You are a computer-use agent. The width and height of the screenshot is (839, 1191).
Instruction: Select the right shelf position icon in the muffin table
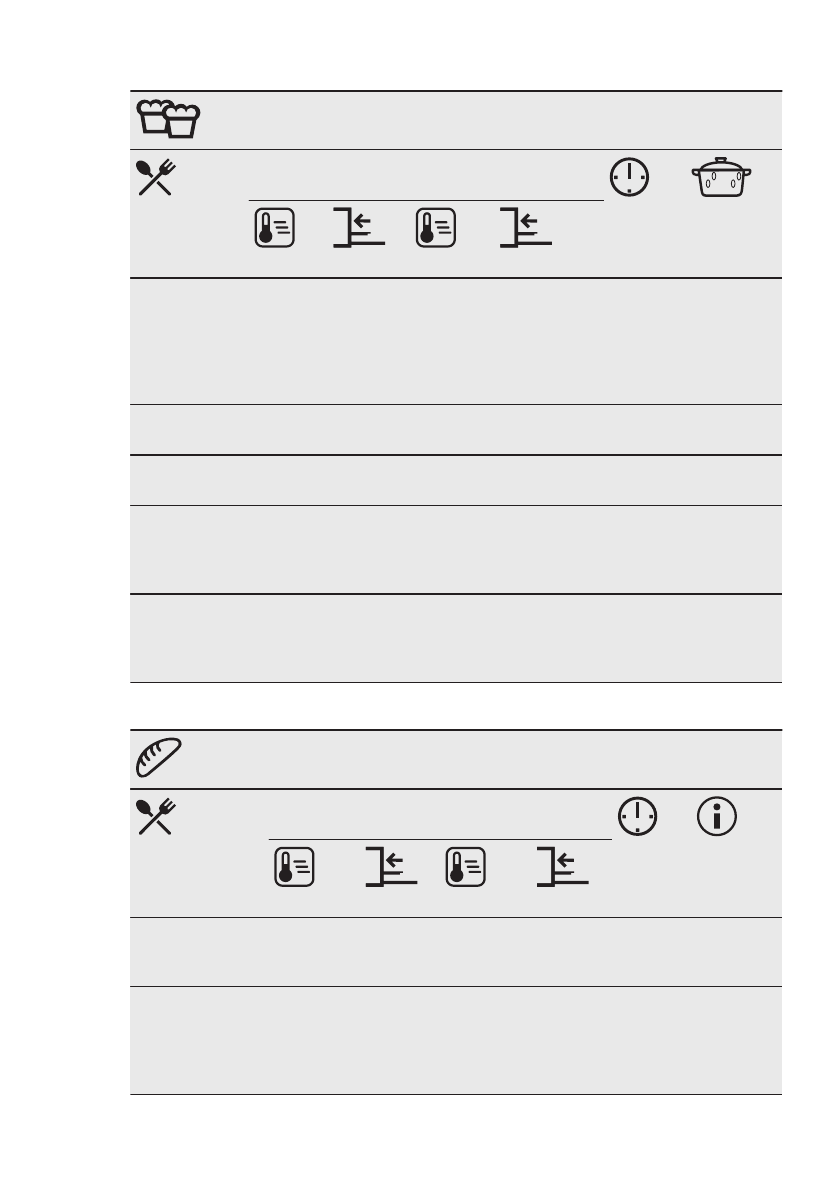tap(525, 227)
